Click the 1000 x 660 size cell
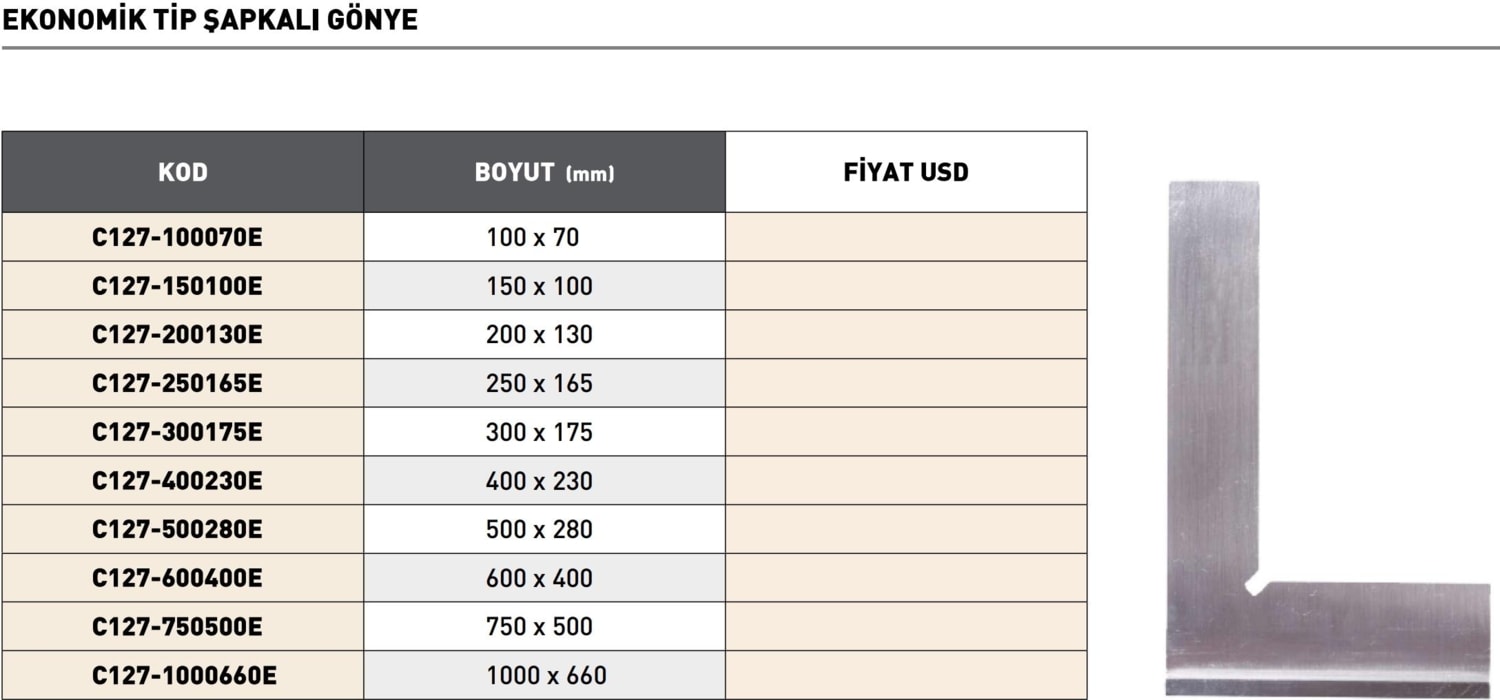The height and width of the screenshot is (700, 1500). tap(546, 675)
